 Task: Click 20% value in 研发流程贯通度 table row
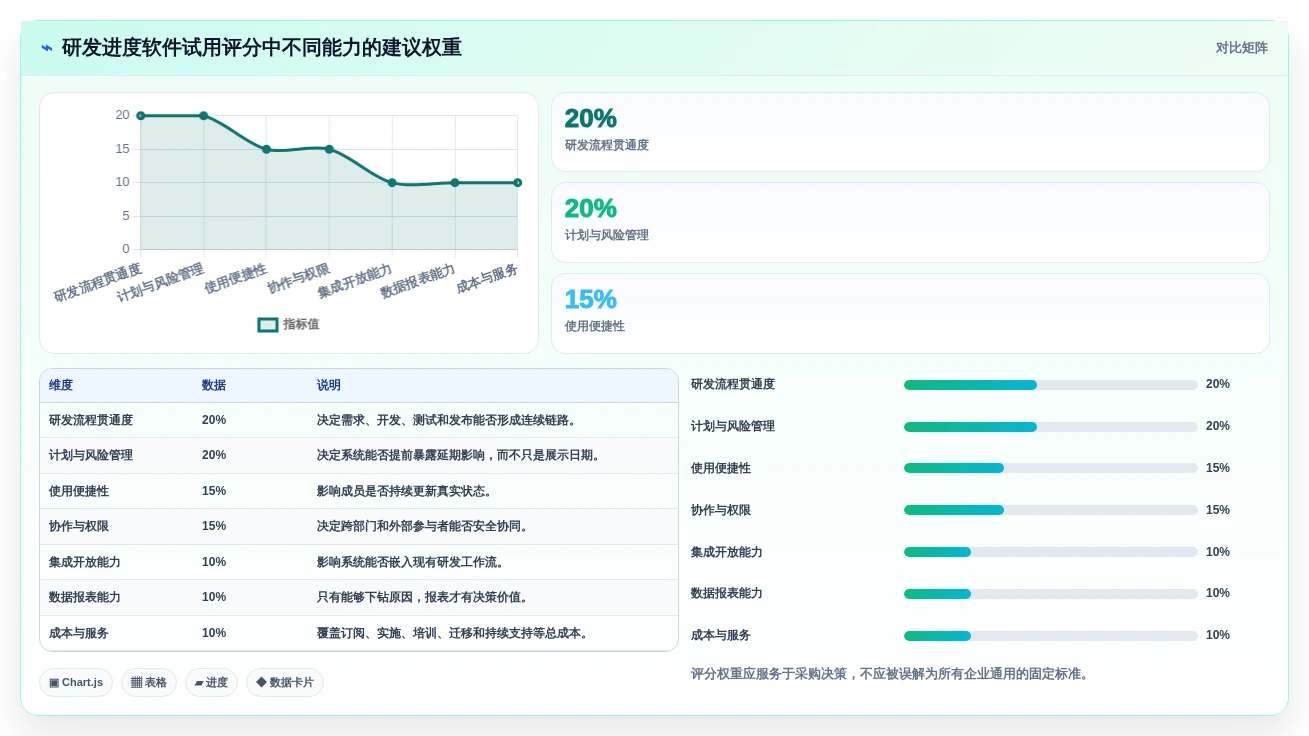click(x=214, y=420)
